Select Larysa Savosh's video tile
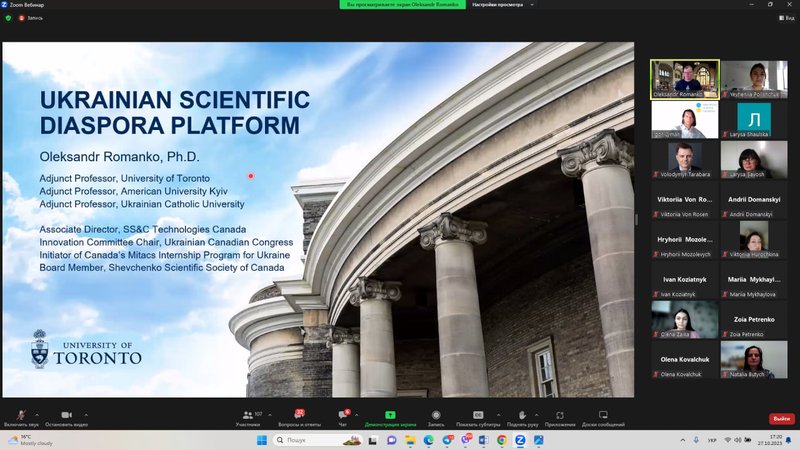 (754, 160)
